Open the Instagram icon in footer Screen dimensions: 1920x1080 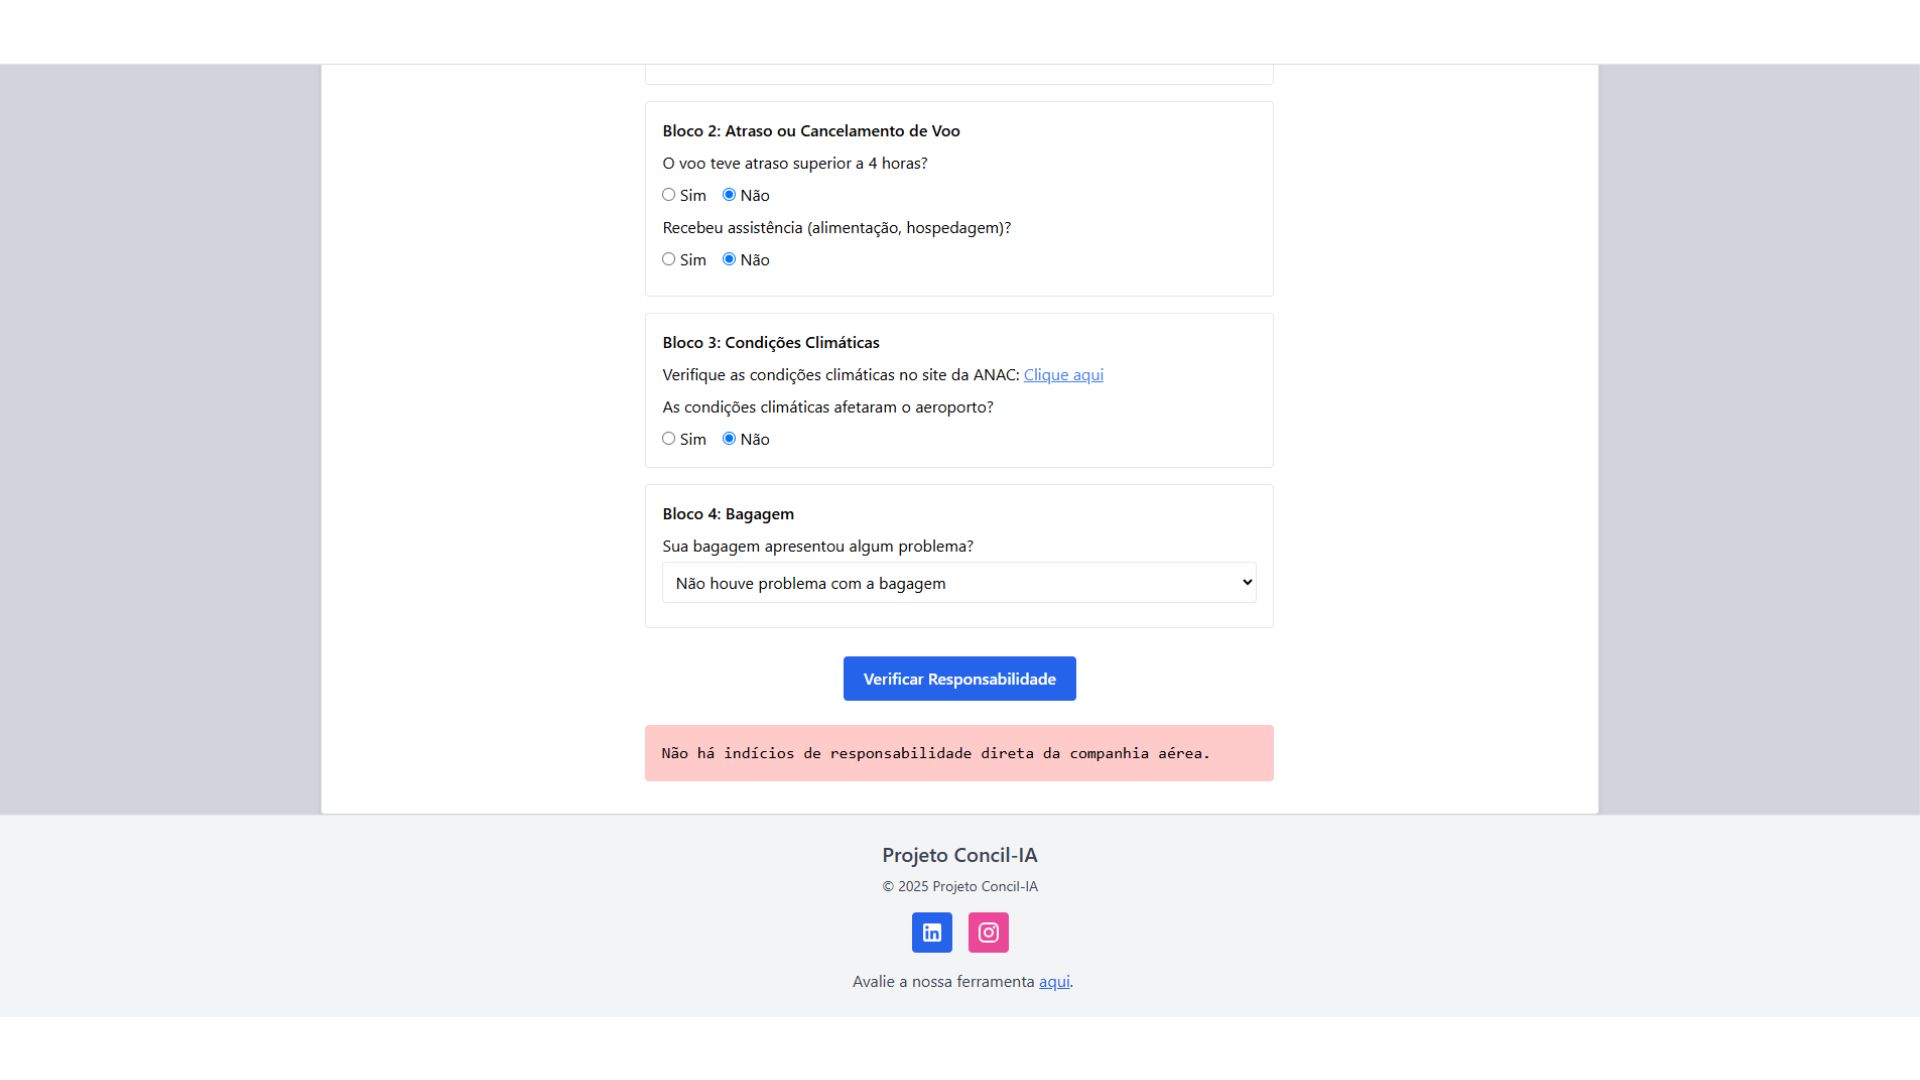coord(988,932)
